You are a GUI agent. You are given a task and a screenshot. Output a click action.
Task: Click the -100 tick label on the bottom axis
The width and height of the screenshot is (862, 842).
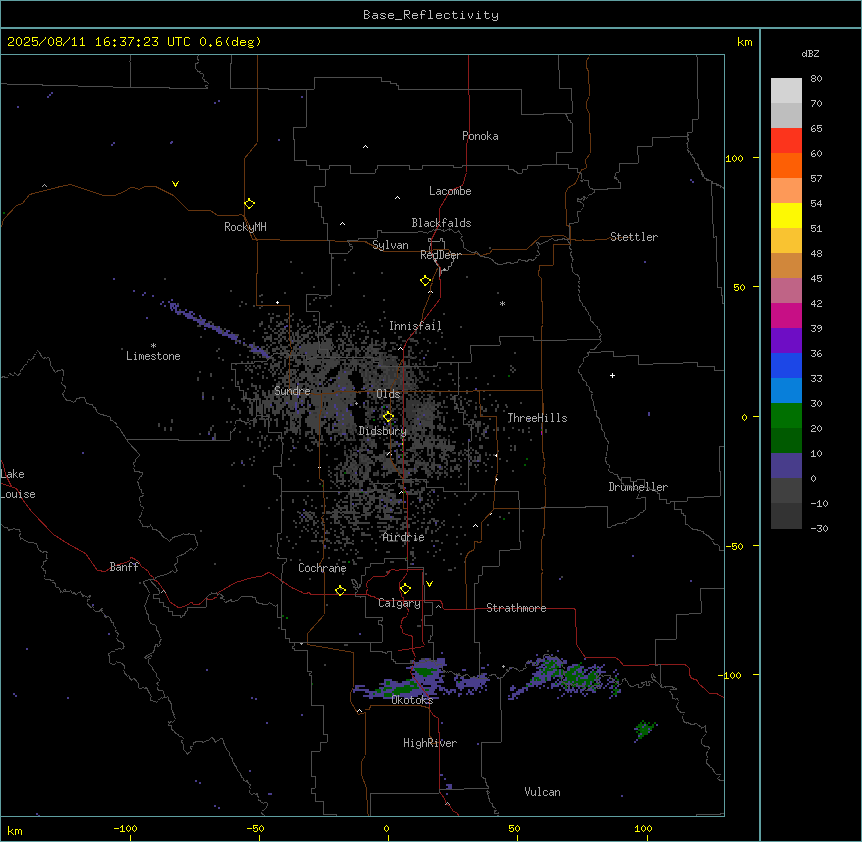tap(125, 828)
